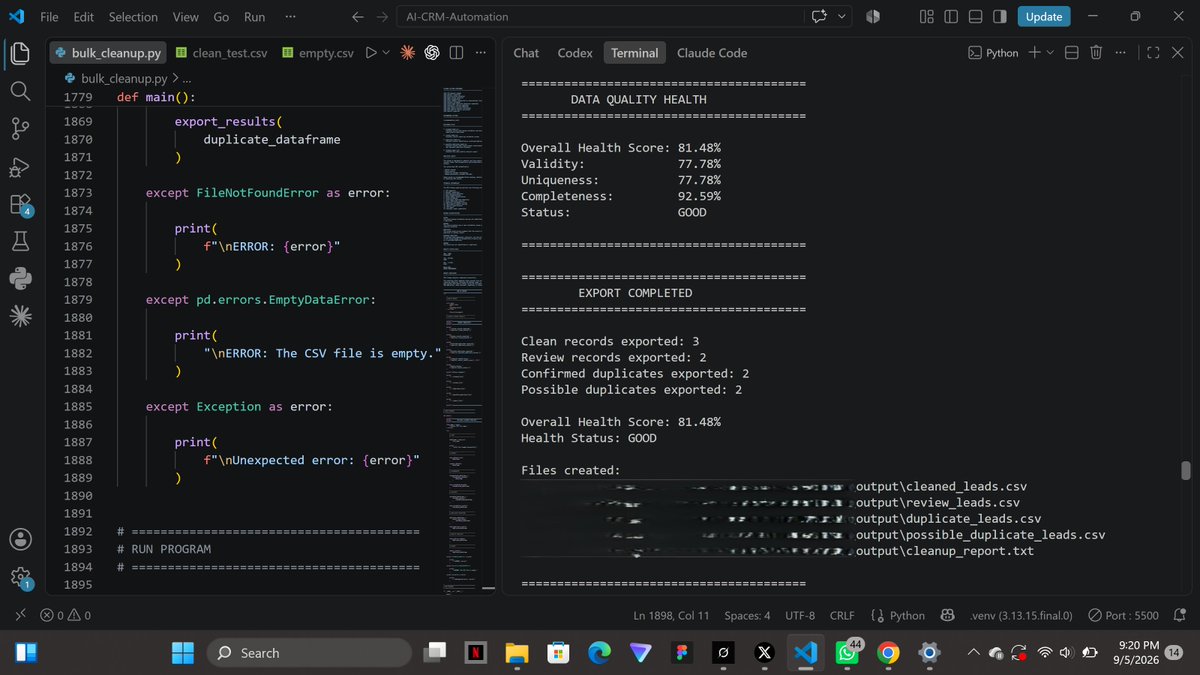Open the Testing flask view
The height and width of the screenshot is (675, 1200).
pyautogui.click(x=21, y=241)
